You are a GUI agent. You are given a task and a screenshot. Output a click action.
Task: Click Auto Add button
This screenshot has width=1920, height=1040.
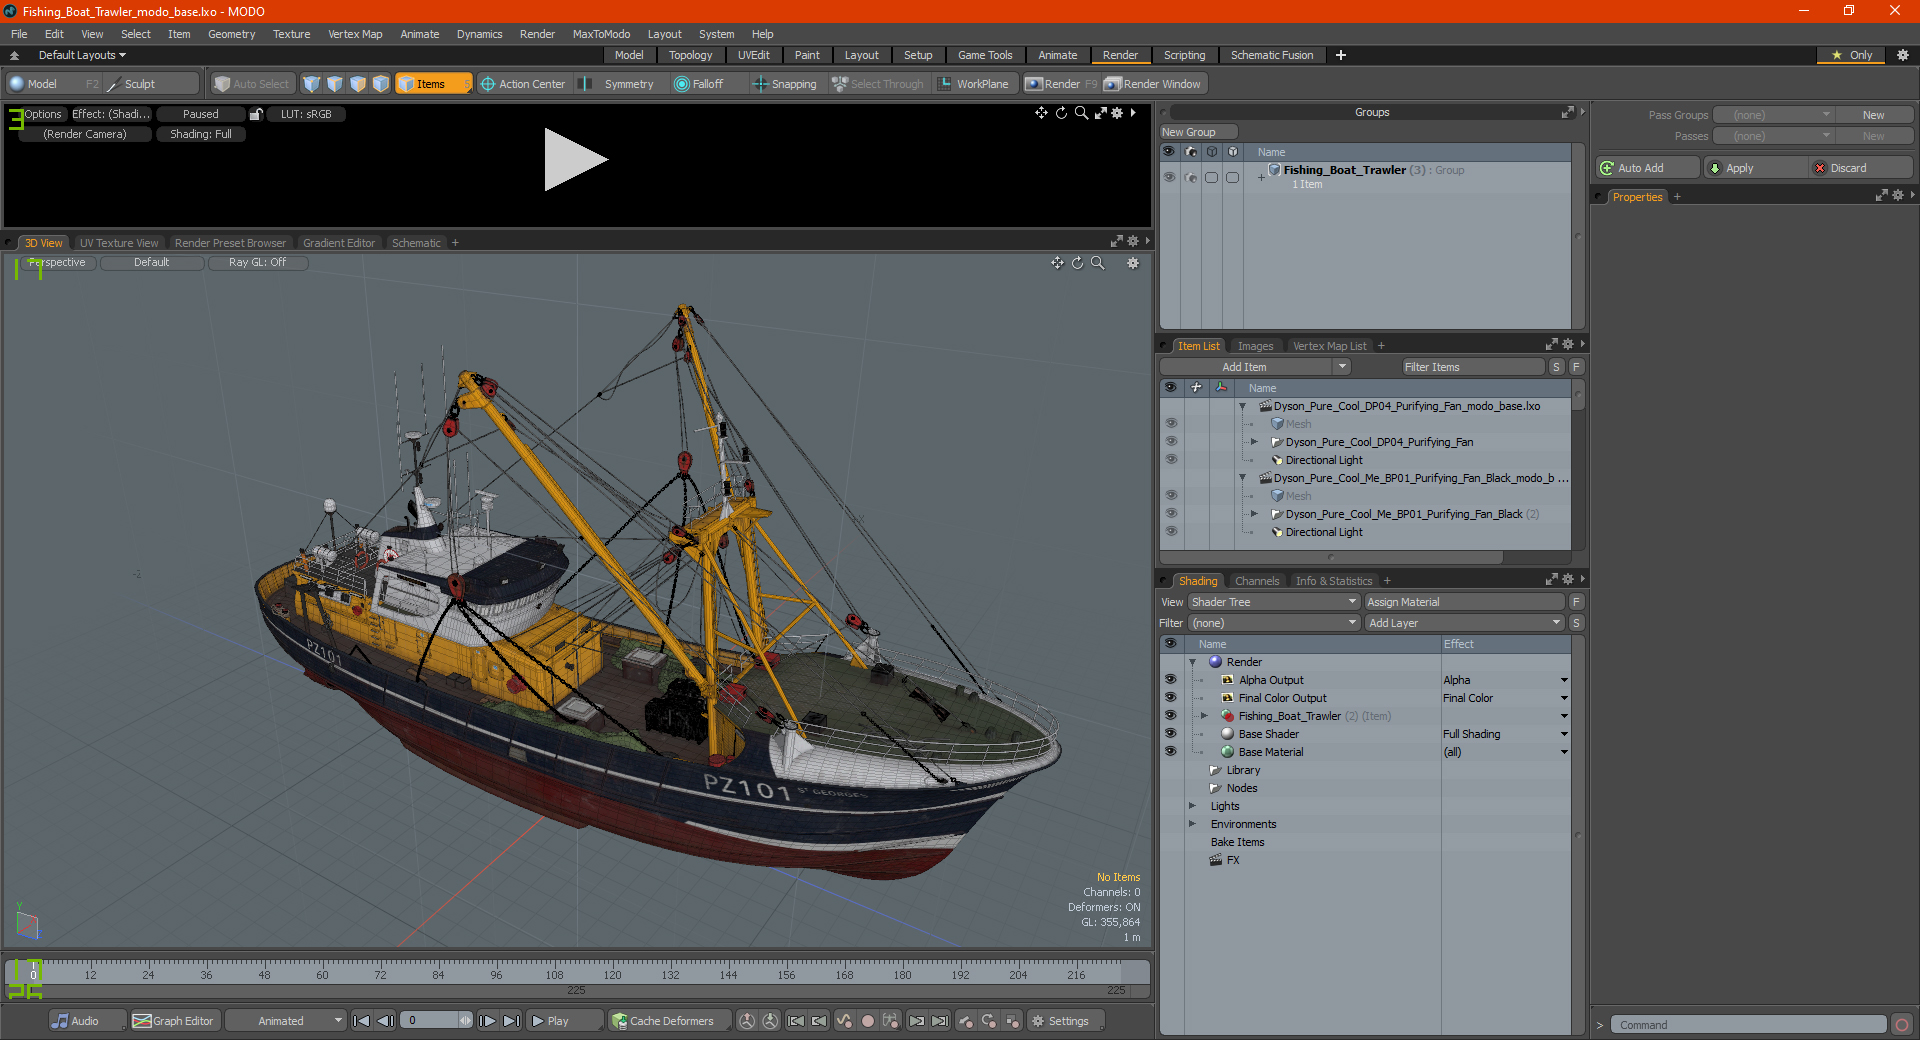[x=1648, y=168]
